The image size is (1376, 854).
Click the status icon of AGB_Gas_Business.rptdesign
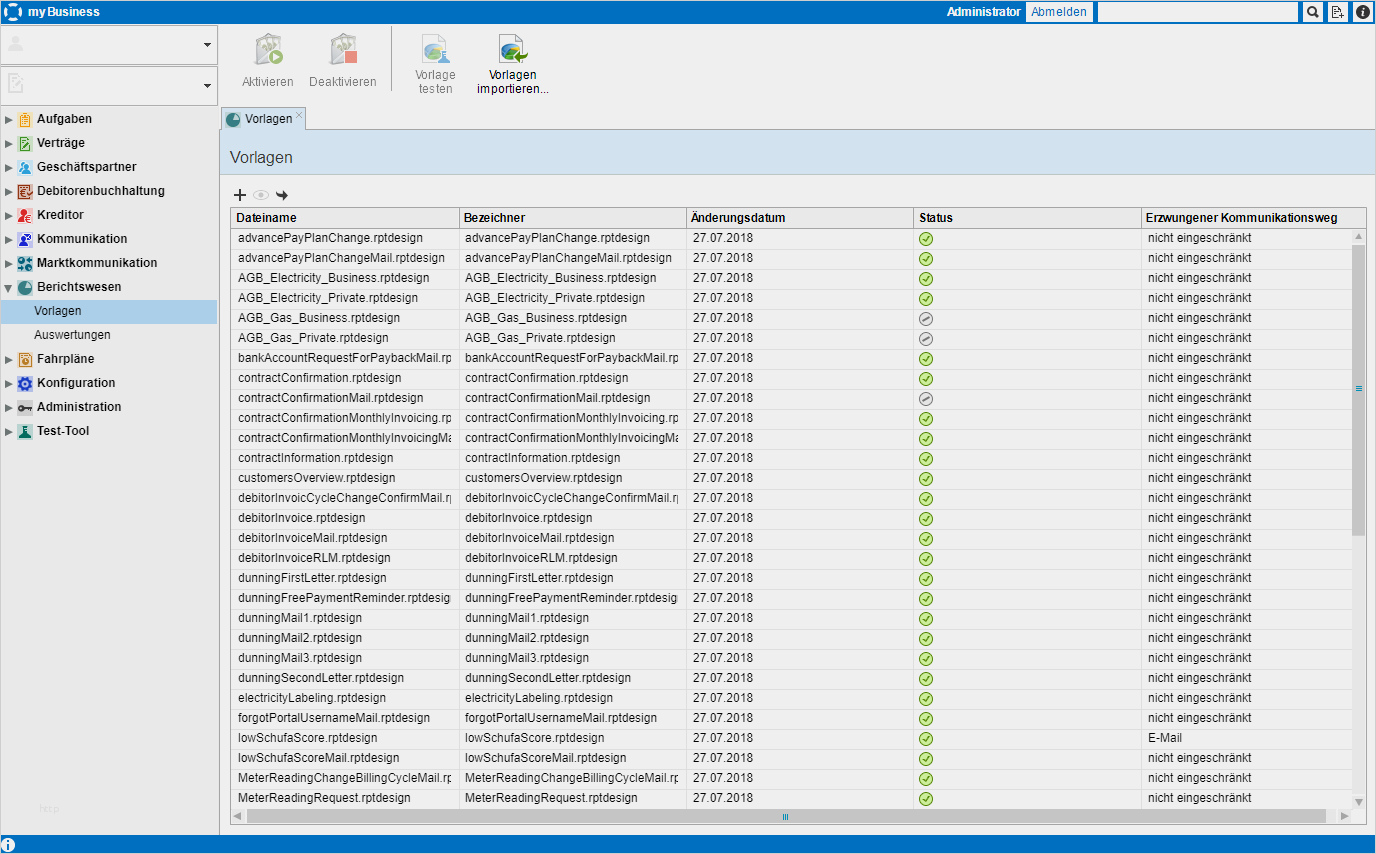pos(926,318)
